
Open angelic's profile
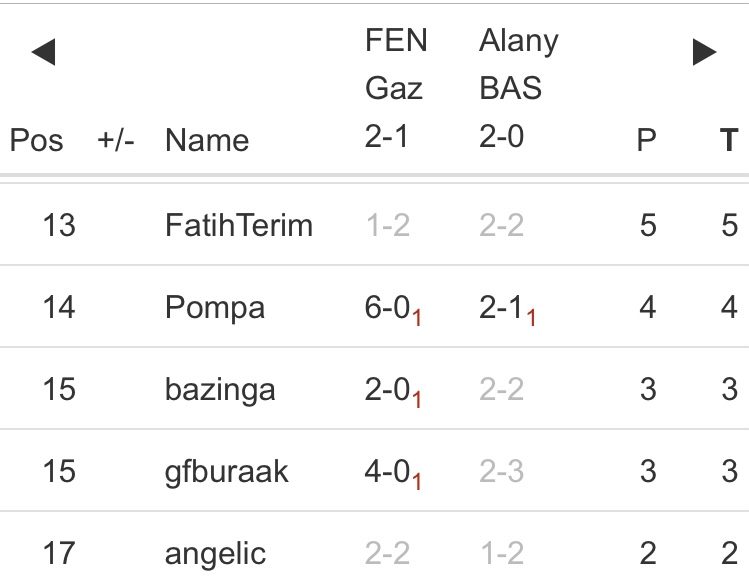tap(216, 552)
